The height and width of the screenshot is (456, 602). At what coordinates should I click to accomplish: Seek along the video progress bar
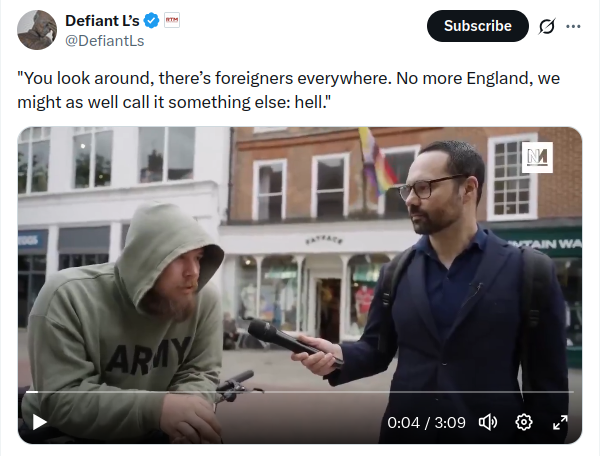pyautogui.click(x=300, y=392)
